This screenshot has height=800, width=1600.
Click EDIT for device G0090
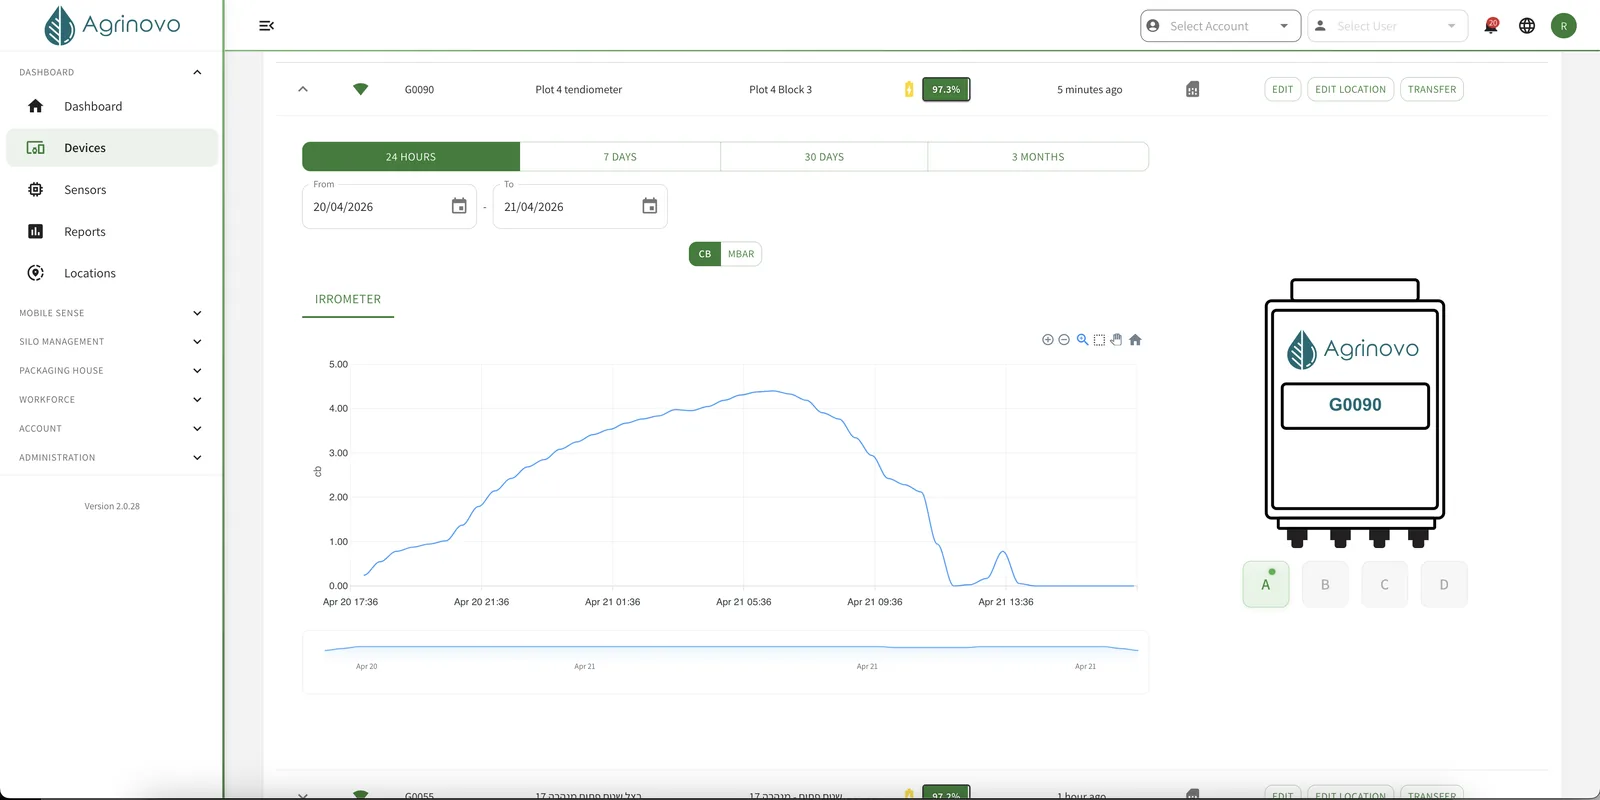1283,89
